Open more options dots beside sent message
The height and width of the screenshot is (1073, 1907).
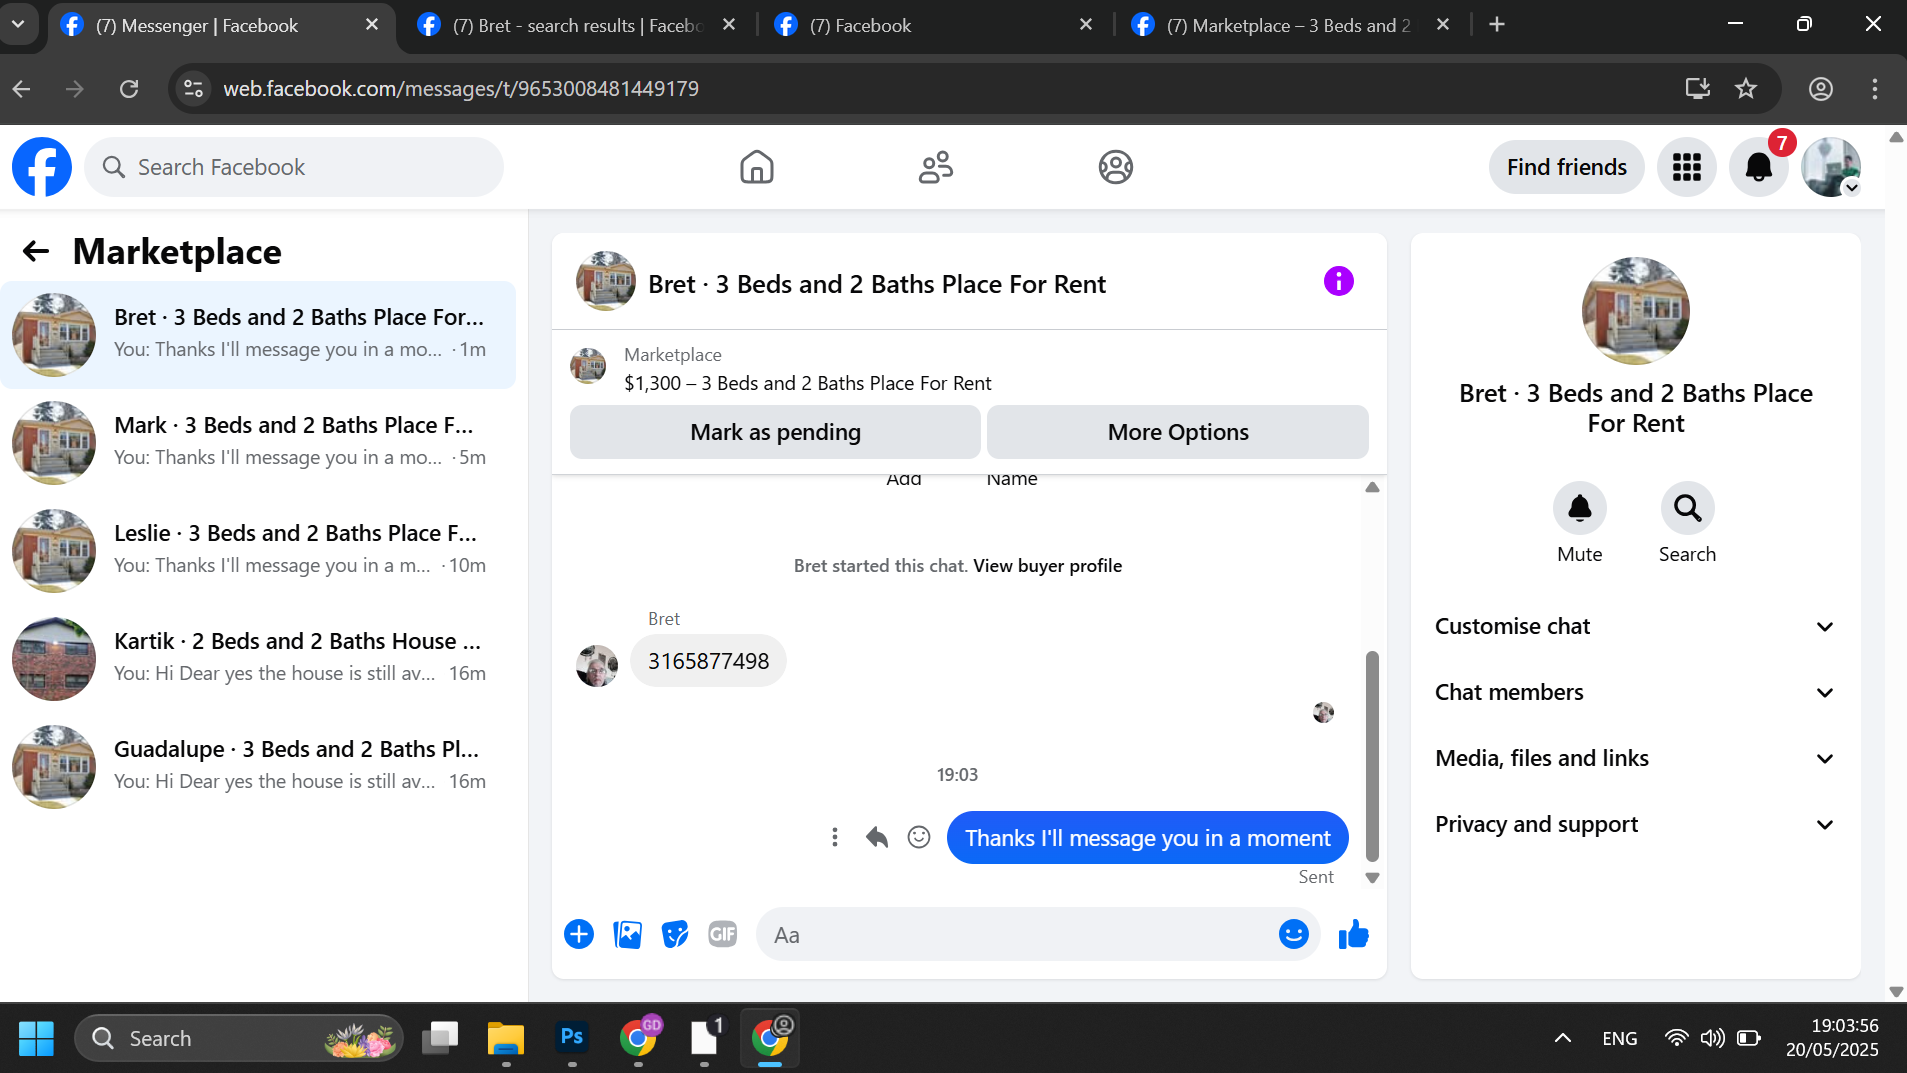point(835,837)
